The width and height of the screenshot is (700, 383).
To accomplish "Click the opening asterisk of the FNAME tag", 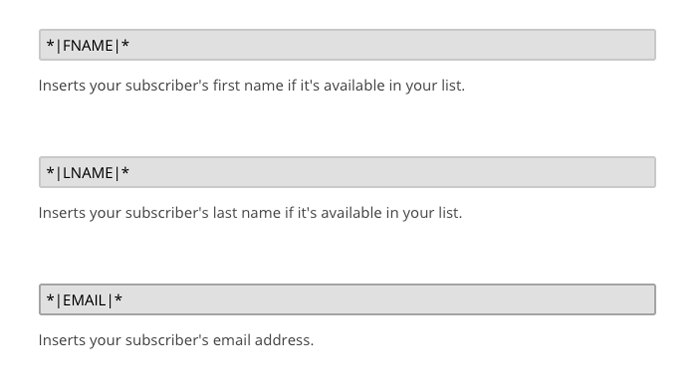I will coord(50,44).
